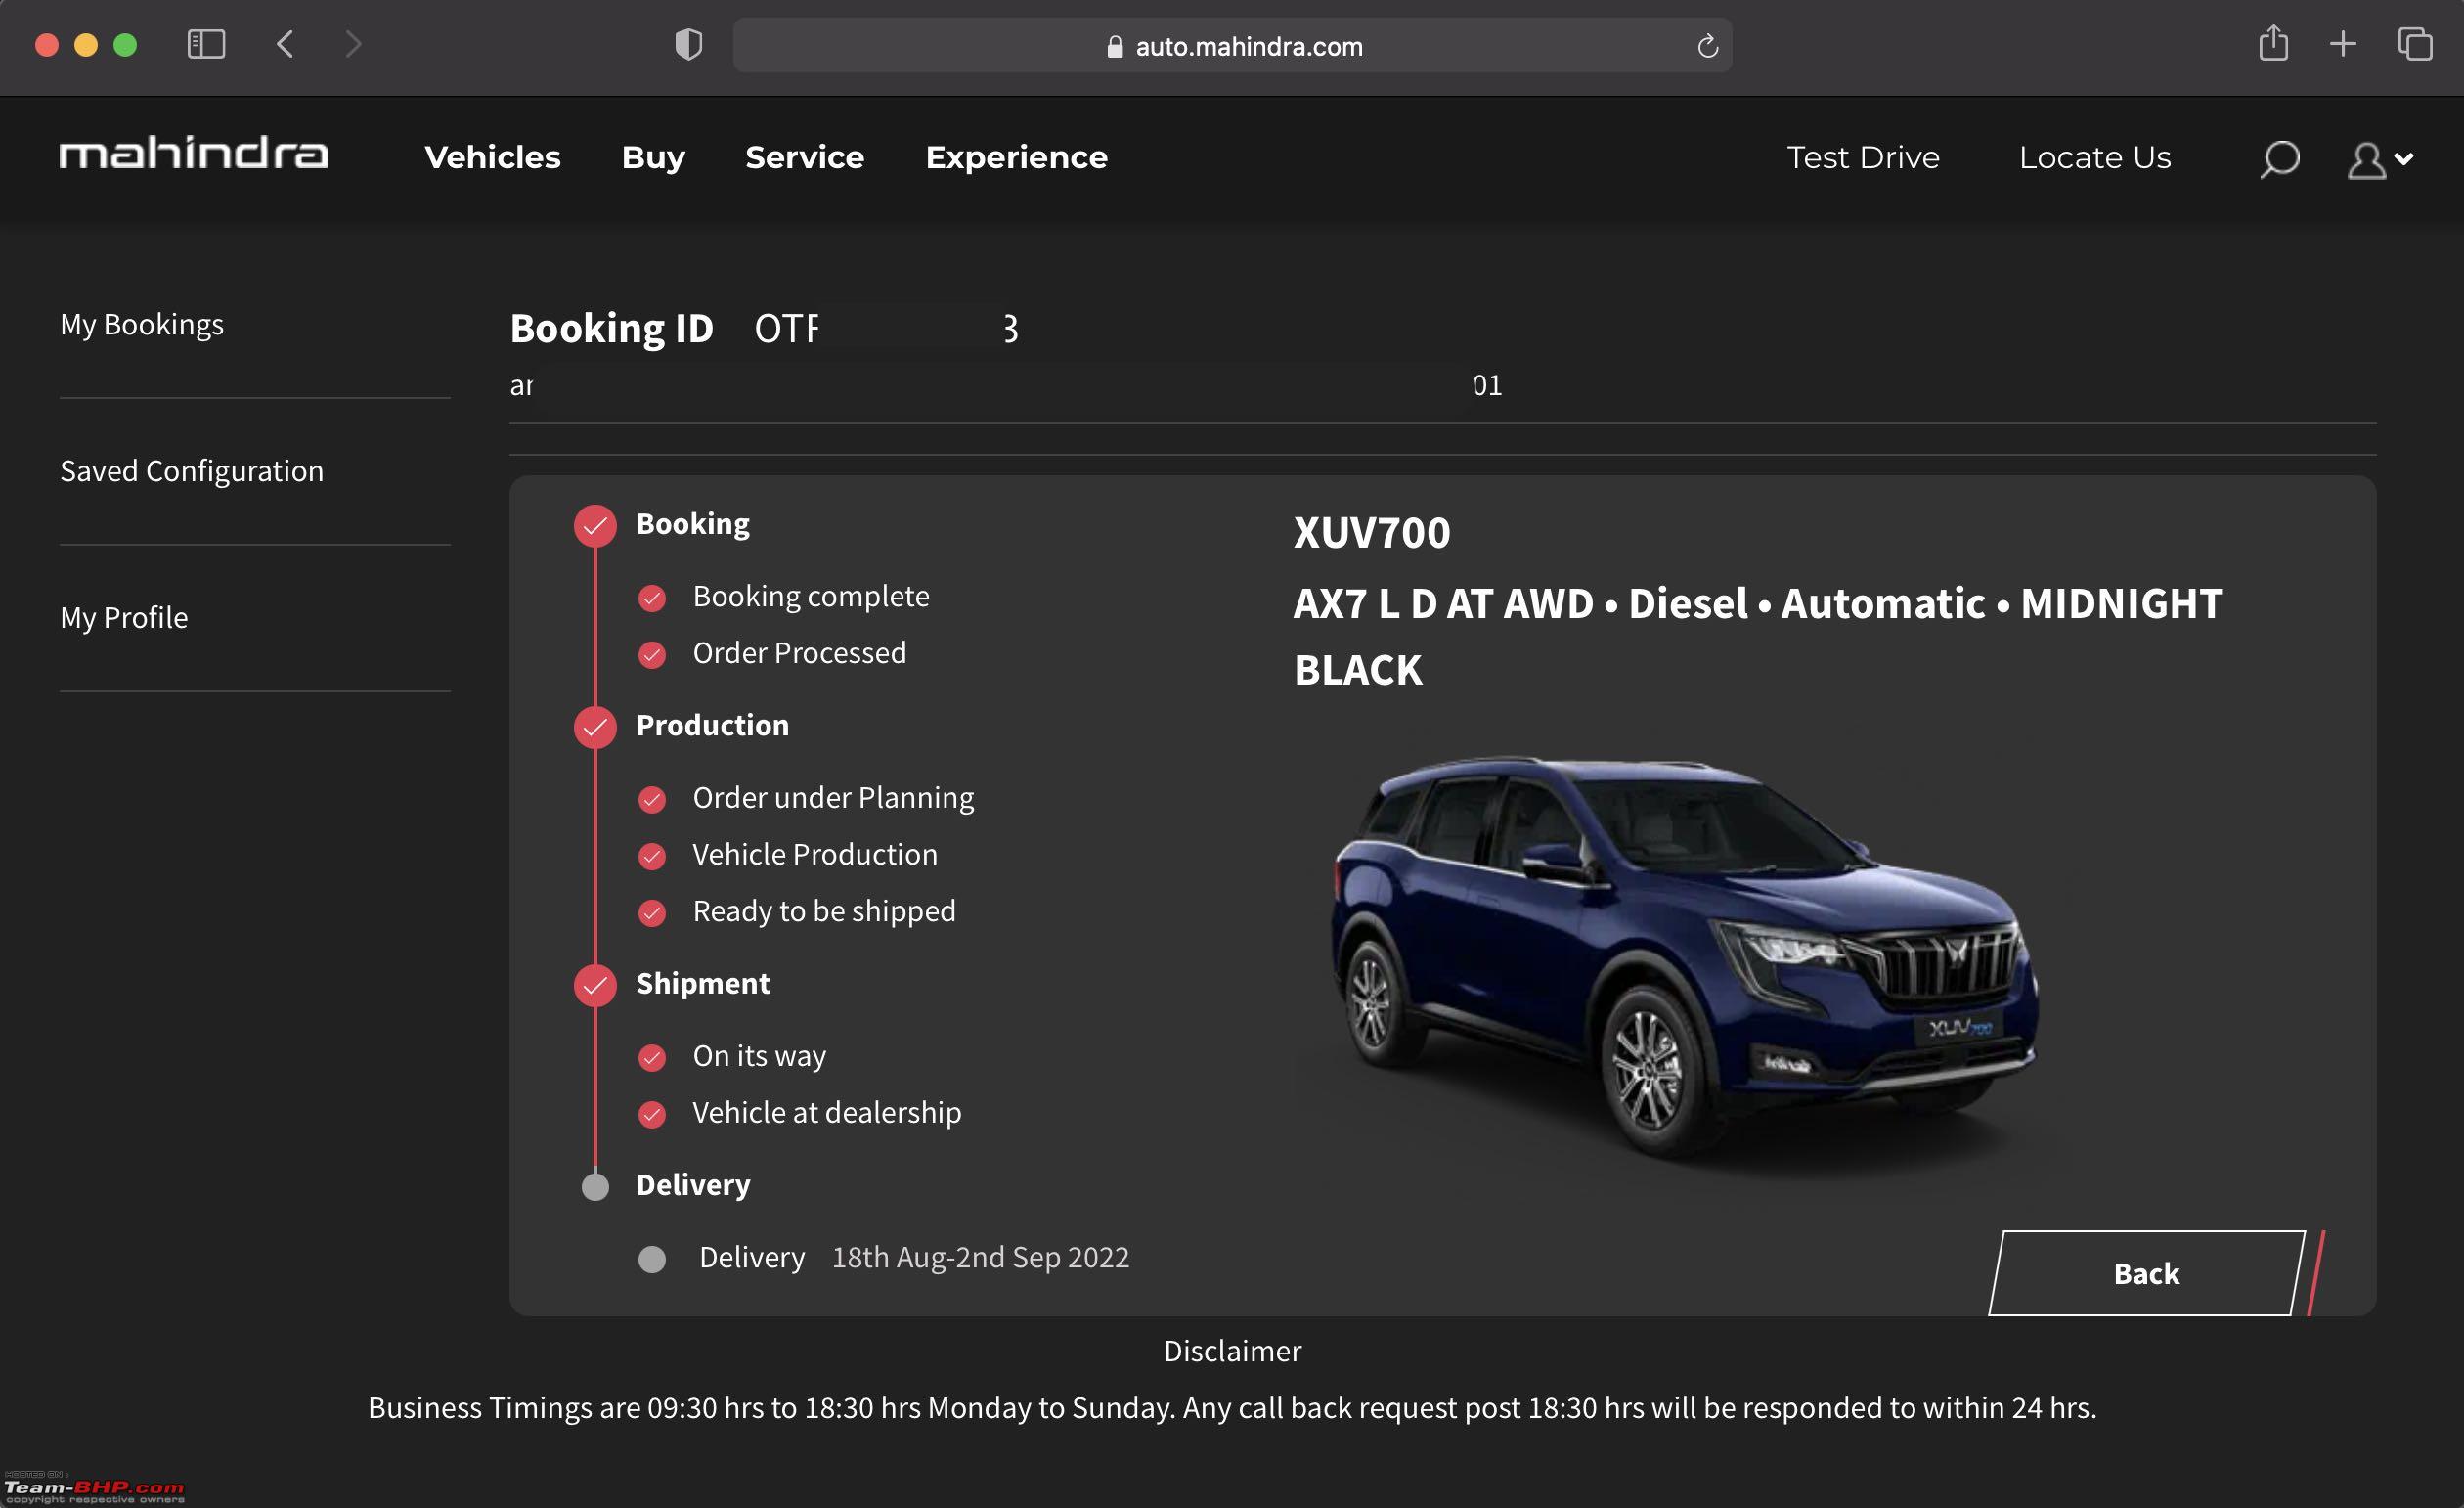Select My Bookings in sidebar

[142, 324]
